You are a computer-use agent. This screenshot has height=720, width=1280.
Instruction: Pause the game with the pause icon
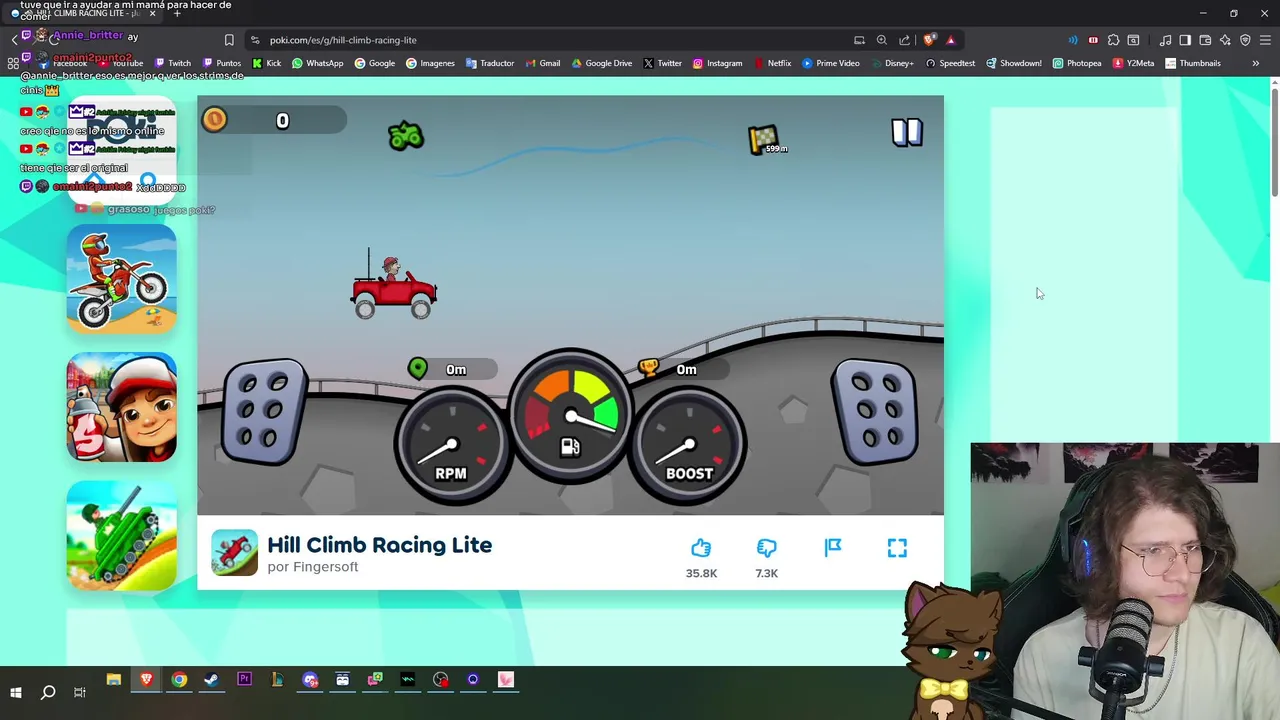pyautogui.click(x=907, y=133)
